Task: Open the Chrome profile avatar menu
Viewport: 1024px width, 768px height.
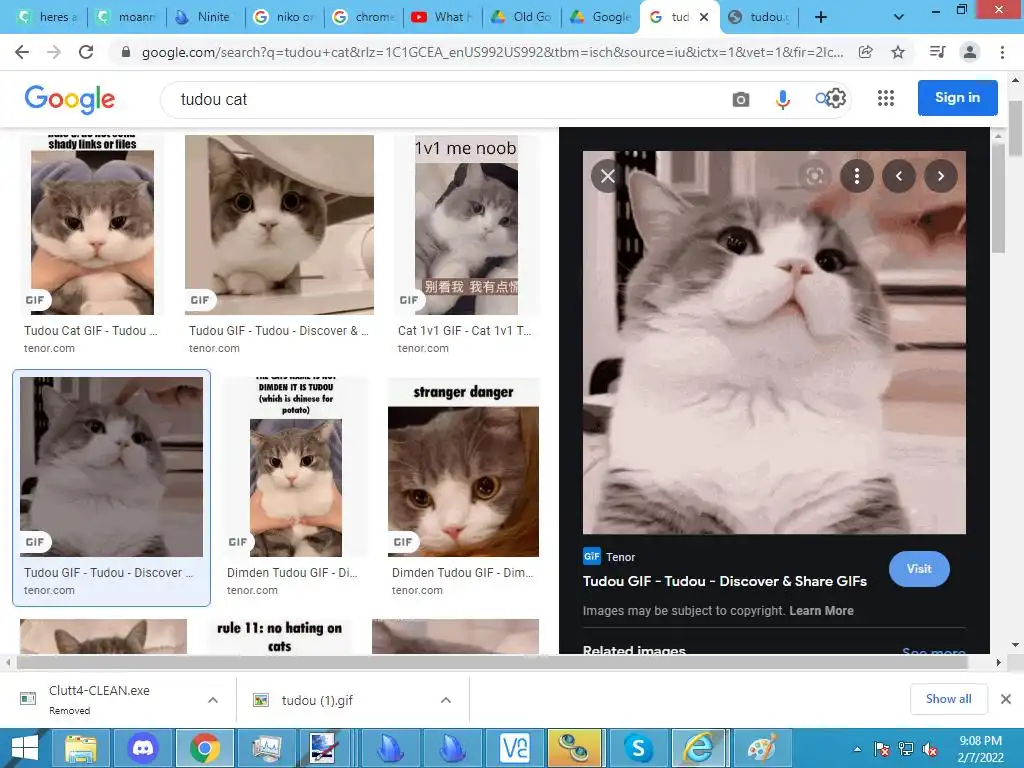Action: point(970,52)
